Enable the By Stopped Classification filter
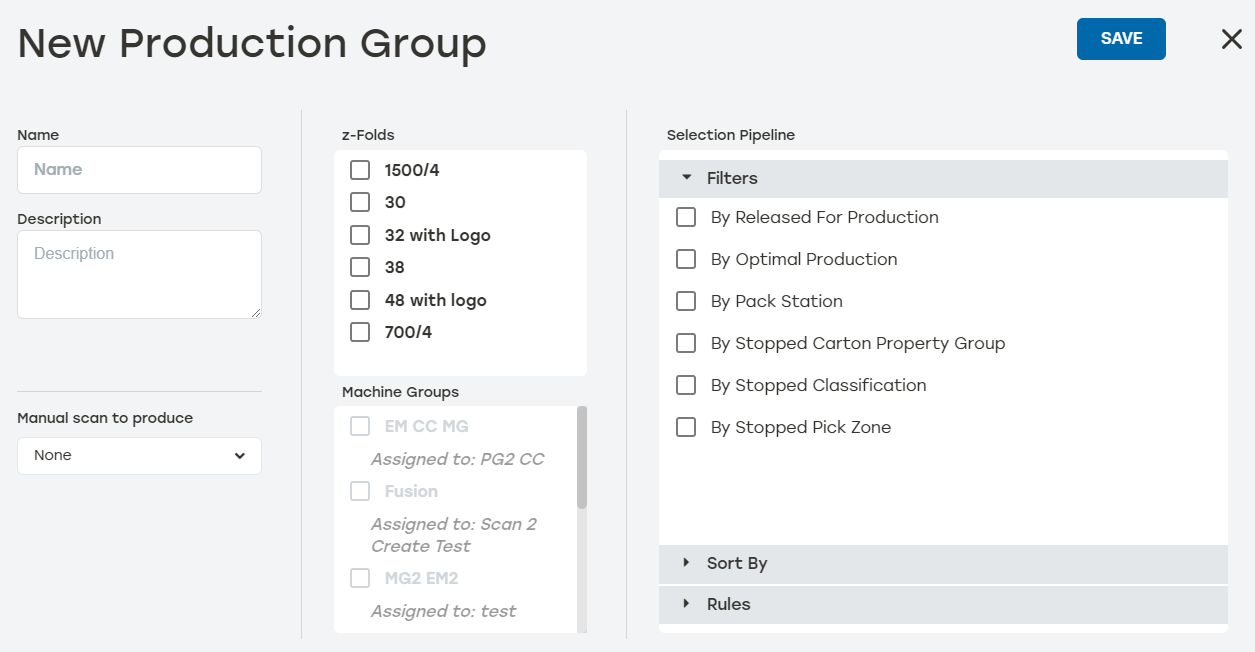This screenshot has height=652, width=1255. point(686,385)
